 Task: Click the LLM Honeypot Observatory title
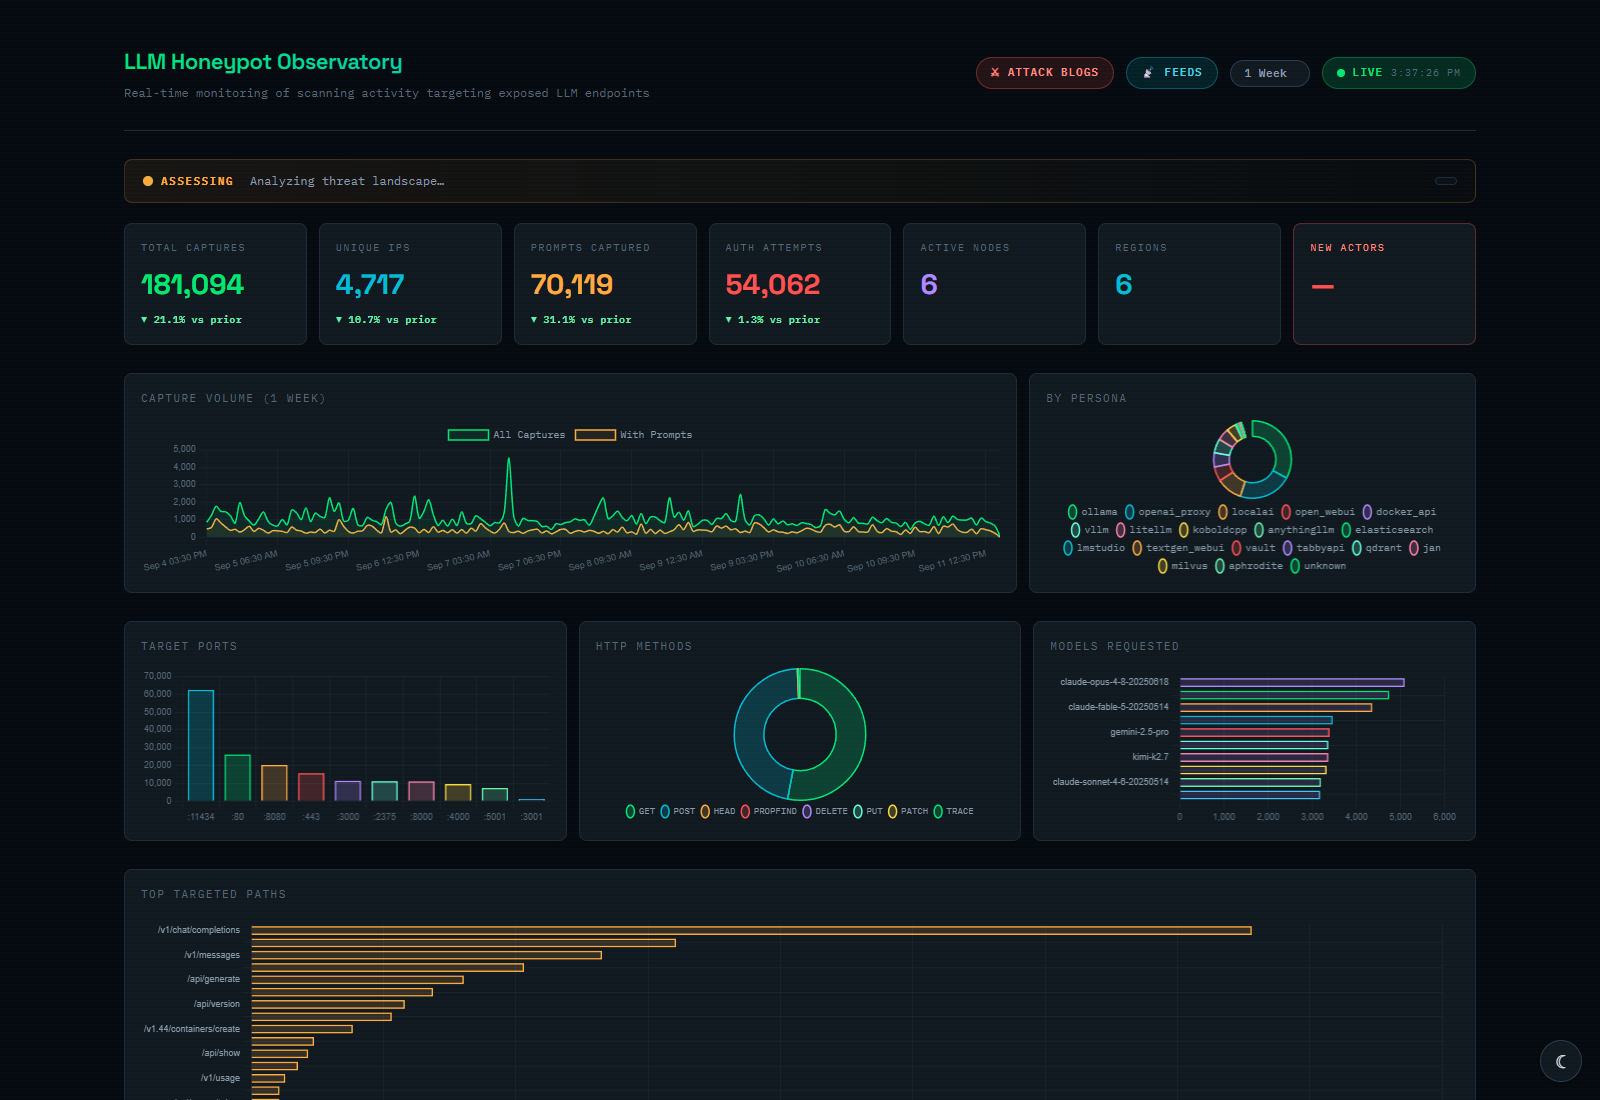(263, 62)
